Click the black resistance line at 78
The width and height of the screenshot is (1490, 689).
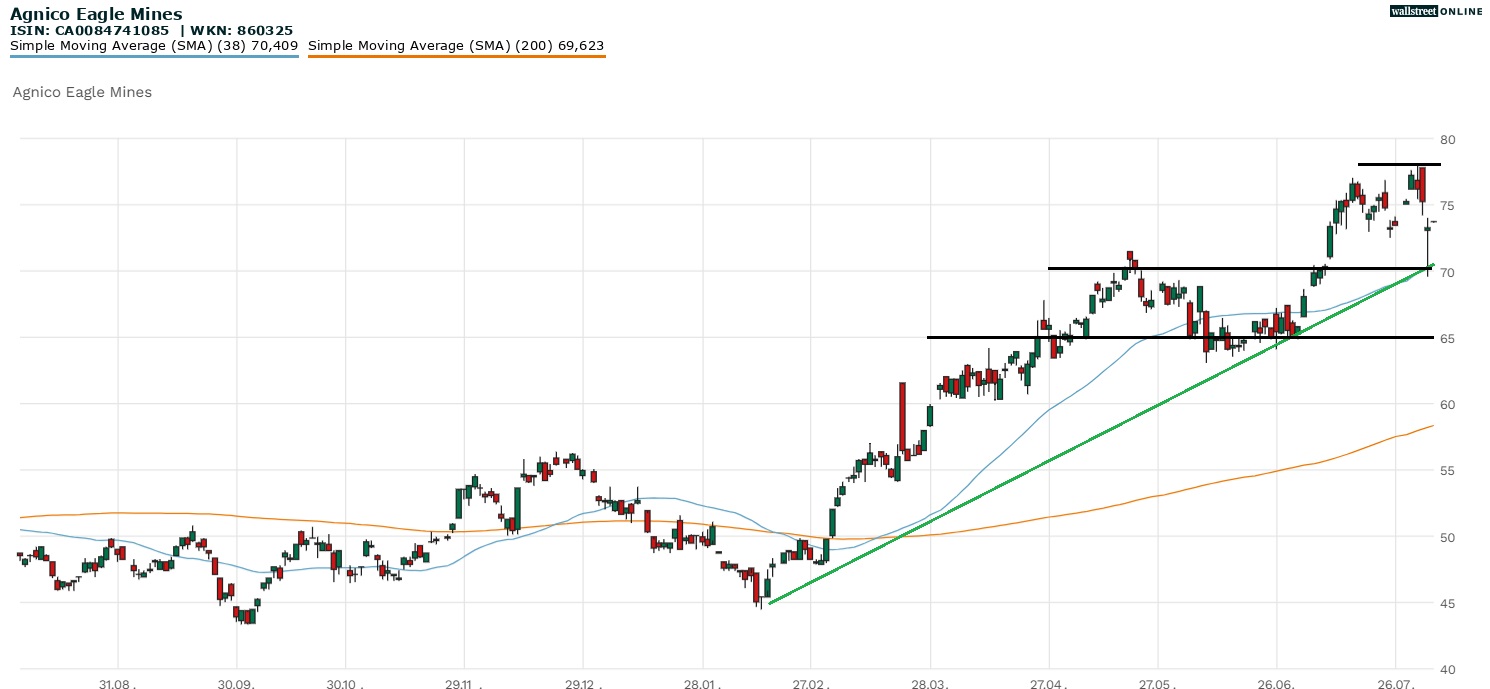pyautogui.click(x=1399, y=164)
